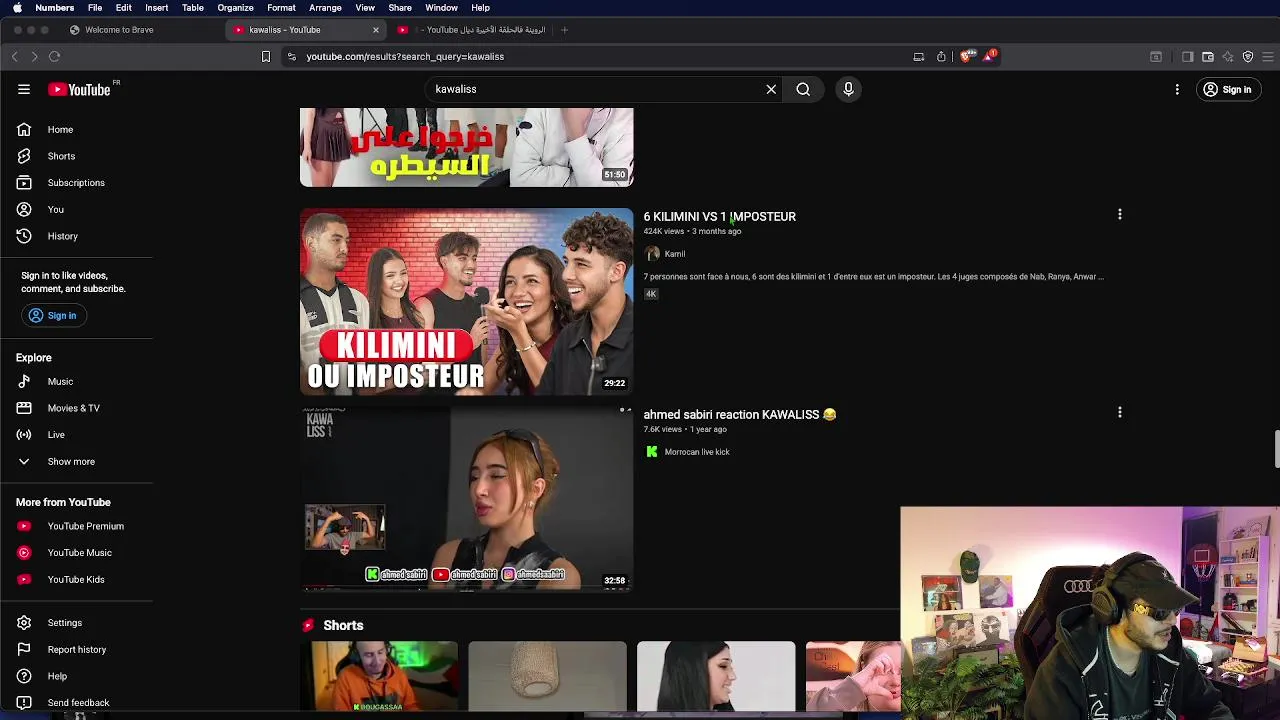Click the sidebar Sign in button
The height and width of the screenshot is (720, 1280).
tap(53, 315)
